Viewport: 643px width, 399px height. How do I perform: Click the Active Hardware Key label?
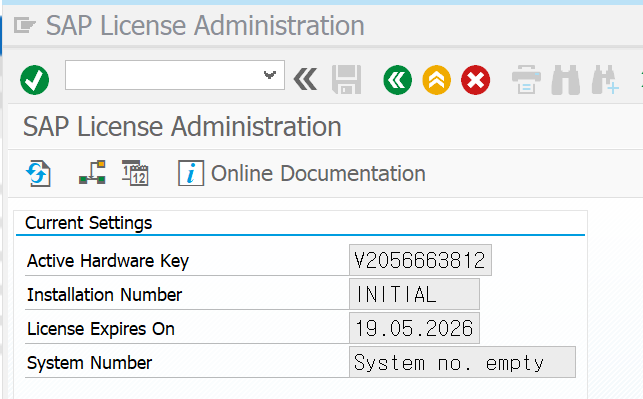pos(108,261)
